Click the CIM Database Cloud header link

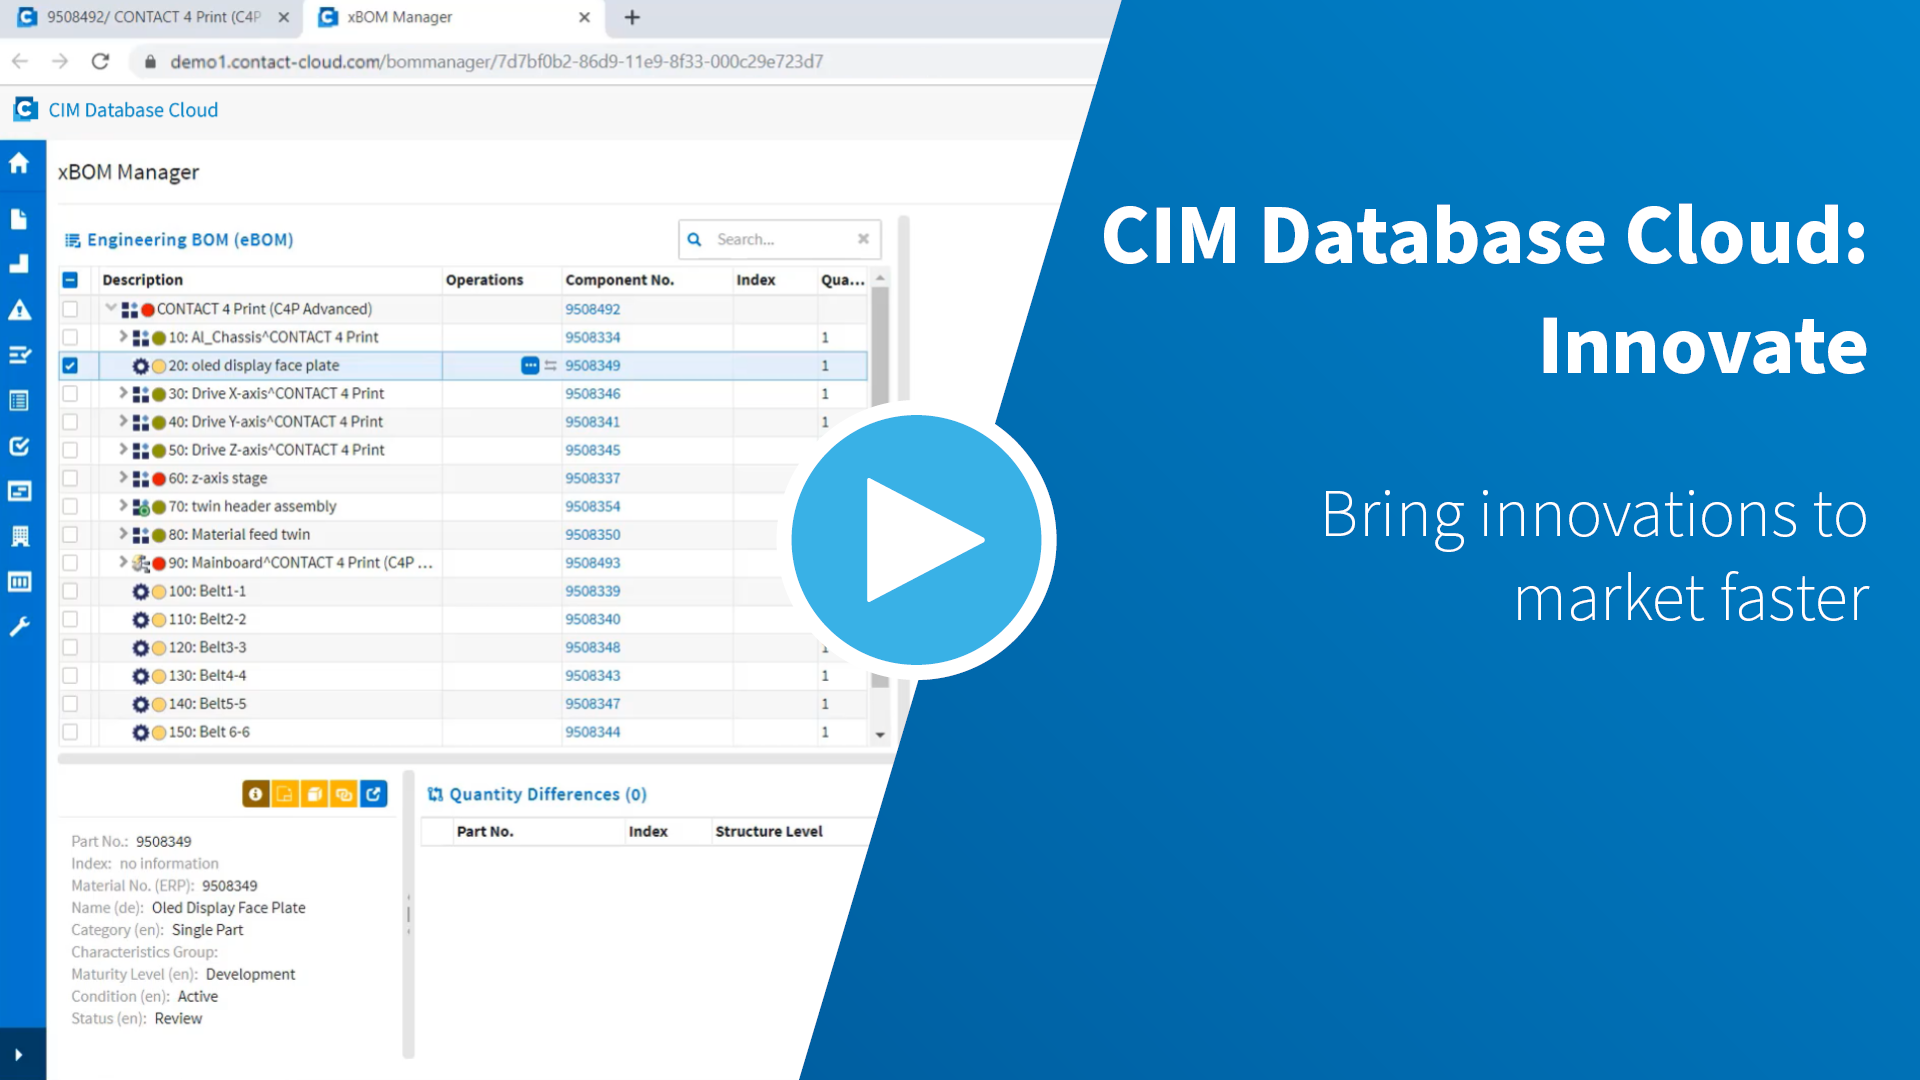coord(133,110)
